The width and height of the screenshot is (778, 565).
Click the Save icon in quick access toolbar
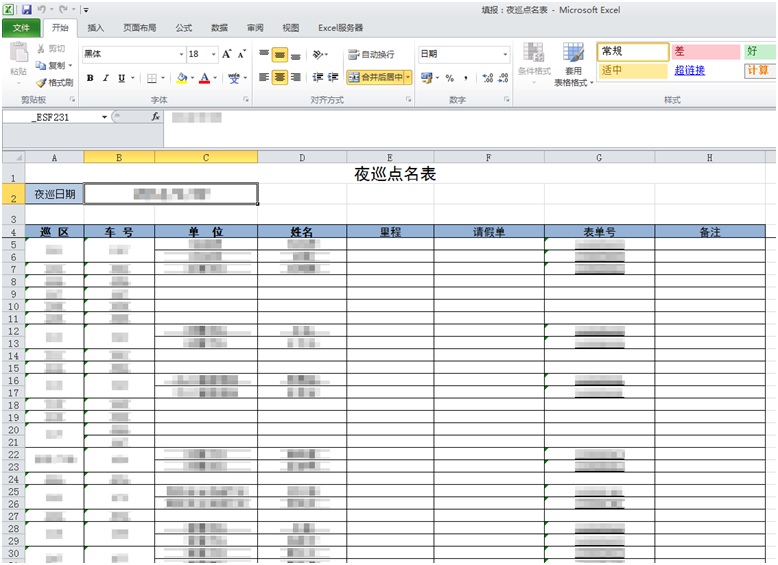(26, 9)
